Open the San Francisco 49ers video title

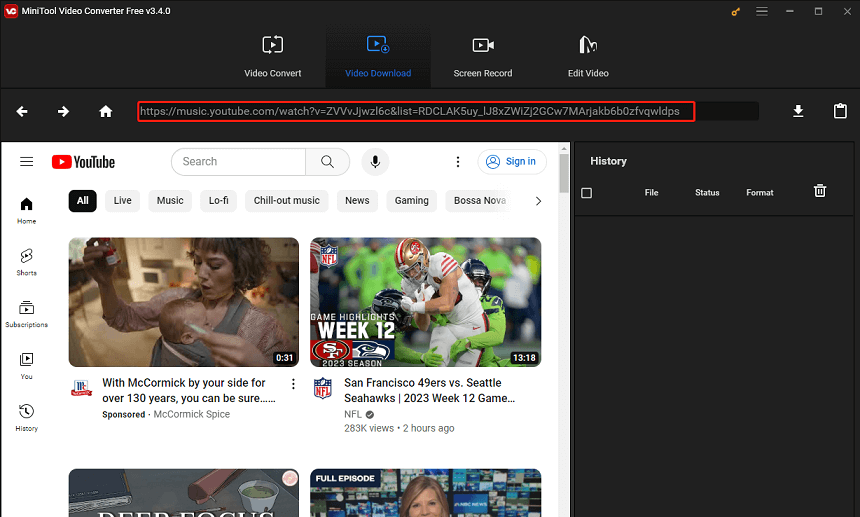(429, 390)
